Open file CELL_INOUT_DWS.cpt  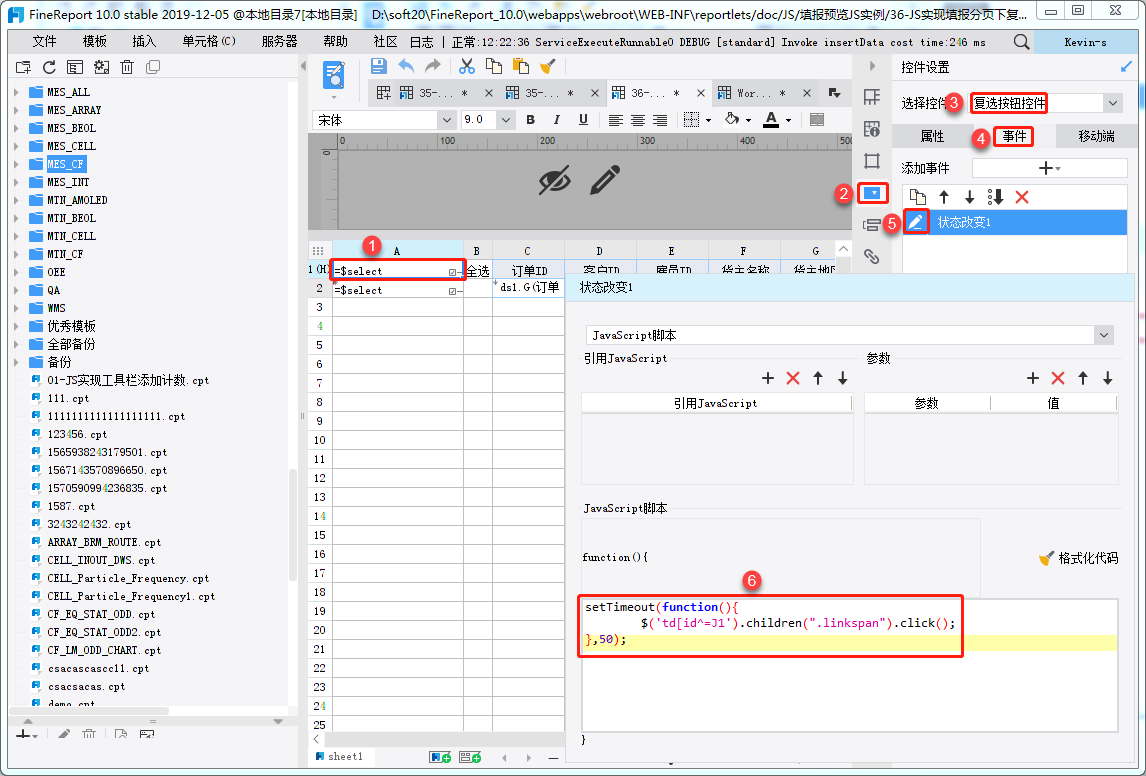pos(102,560)
